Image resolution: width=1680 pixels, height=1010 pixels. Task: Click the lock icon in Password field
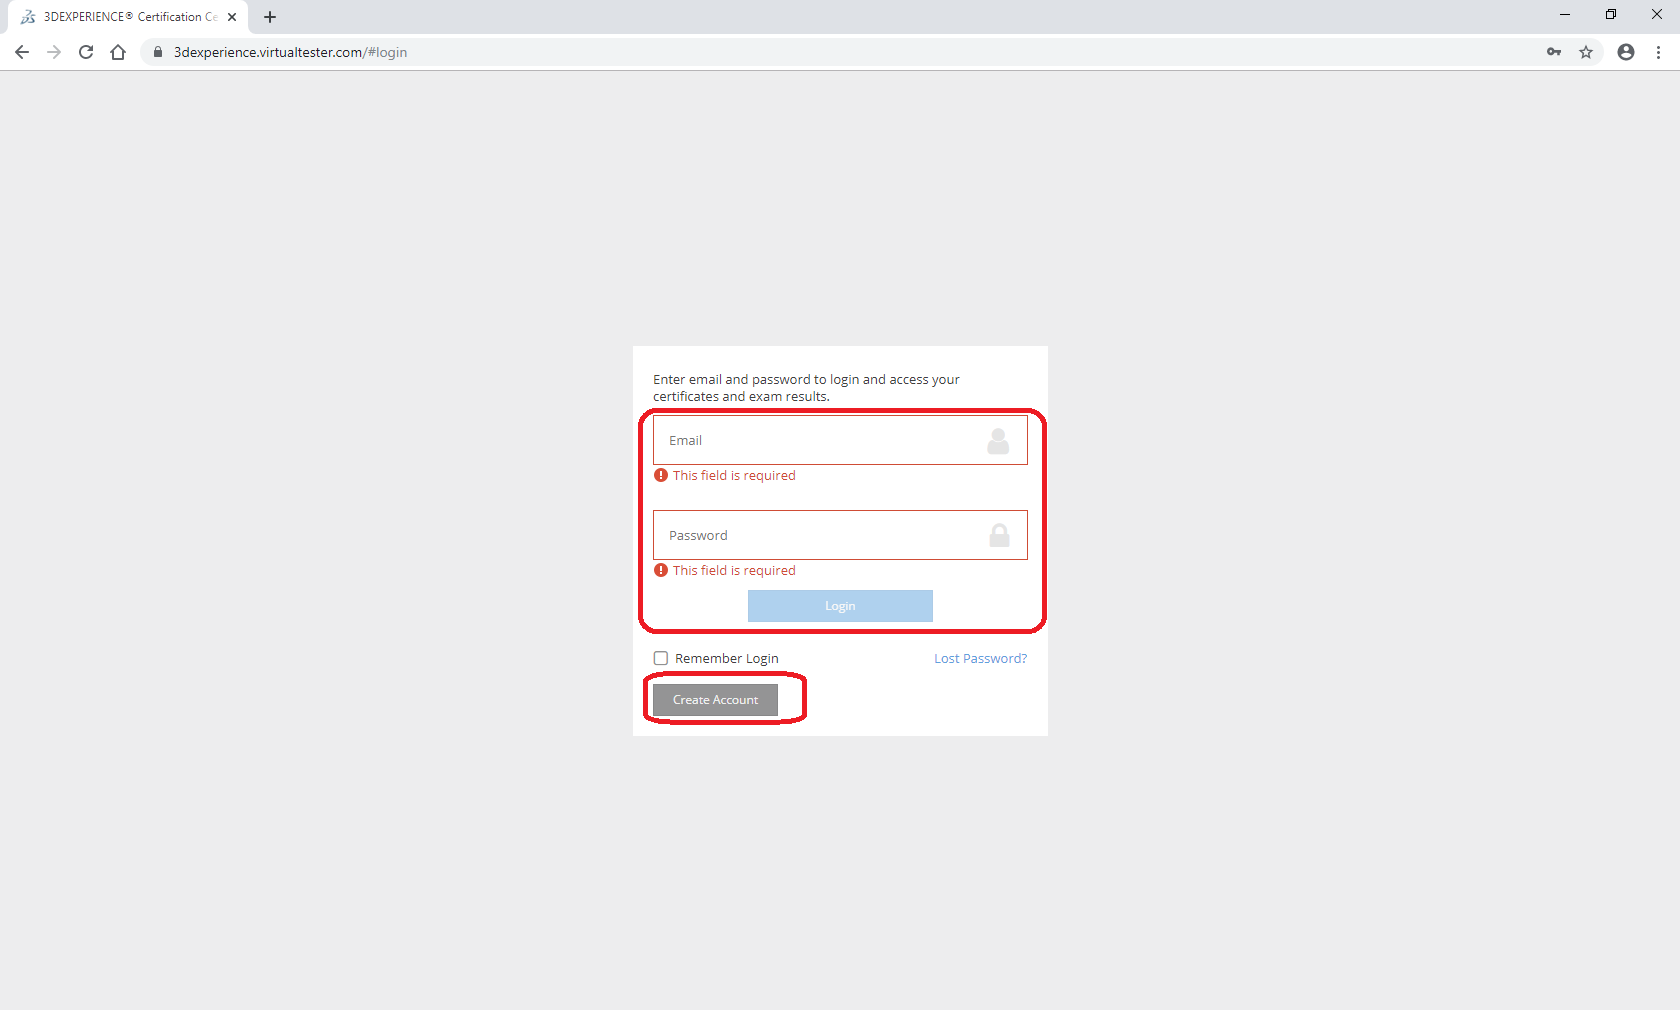[999, 536]
